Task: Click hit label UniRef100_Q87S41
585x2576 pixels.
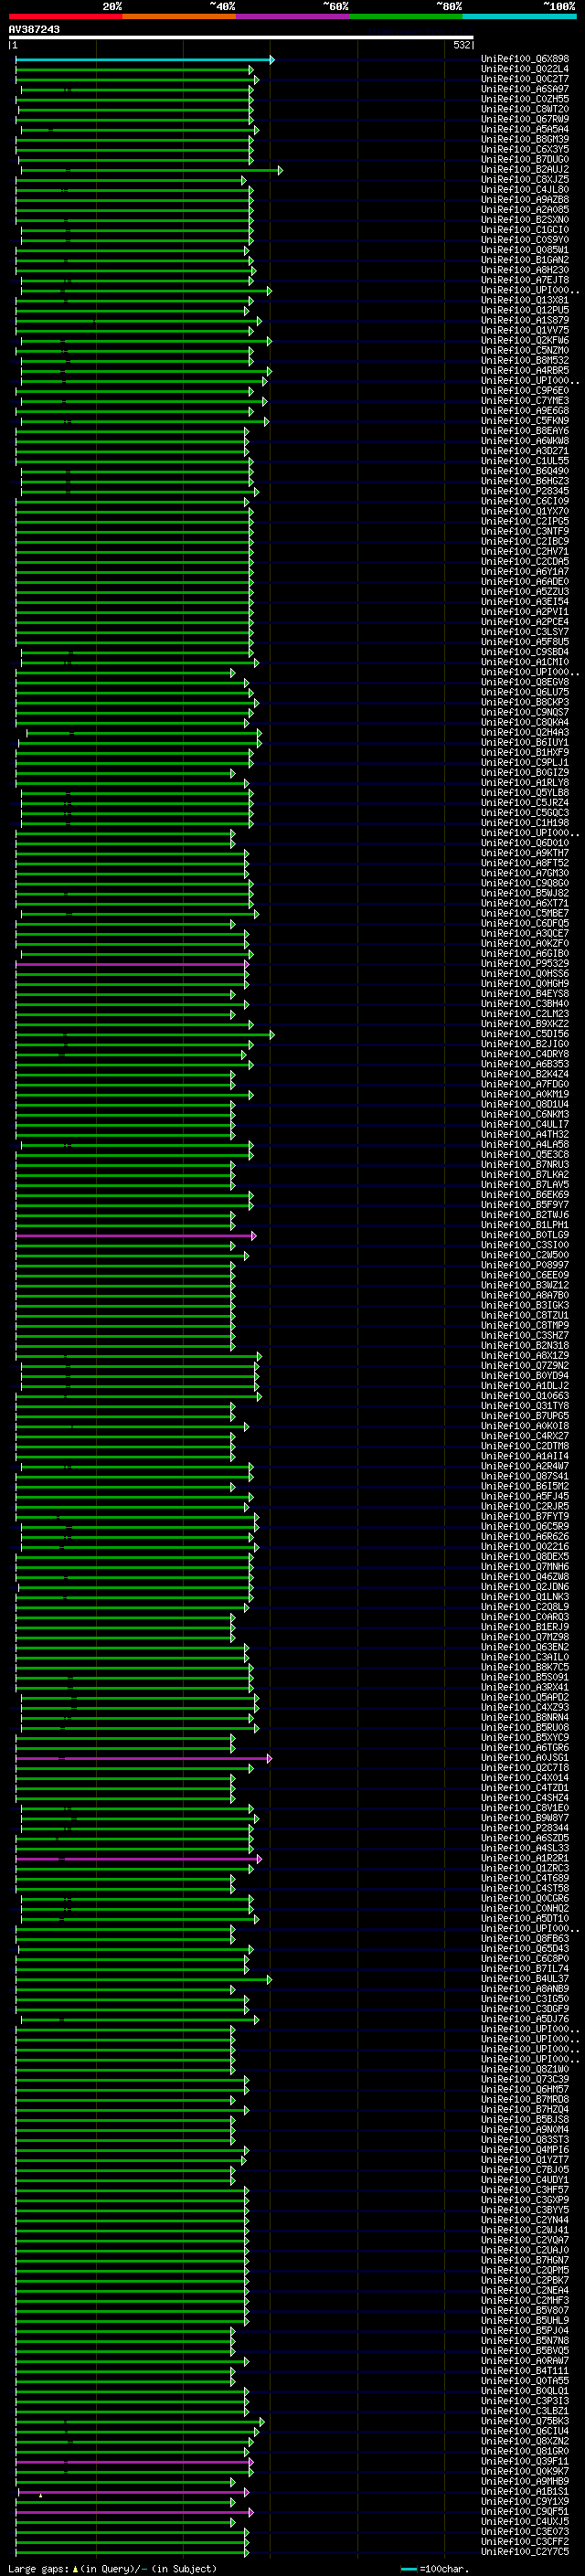Action: [x=525, y=1475]
